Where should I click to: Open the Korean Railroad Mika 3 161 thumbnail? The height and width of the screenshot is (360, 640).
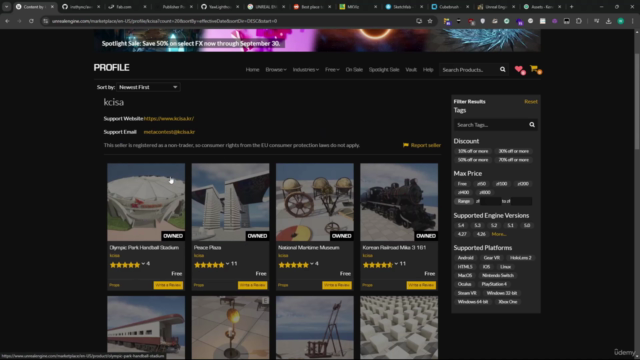click(x=399, y=202)
